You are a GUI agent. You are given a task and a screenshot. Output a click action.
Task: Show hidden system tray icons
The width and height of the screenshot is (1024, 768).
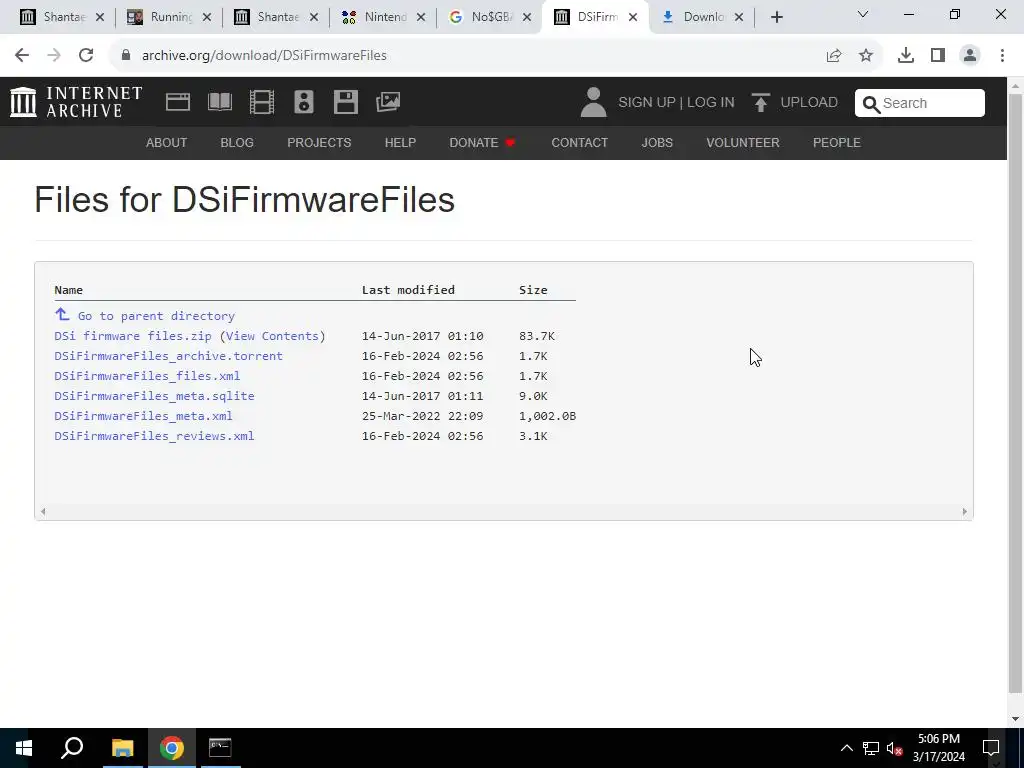tap(846, 748)
